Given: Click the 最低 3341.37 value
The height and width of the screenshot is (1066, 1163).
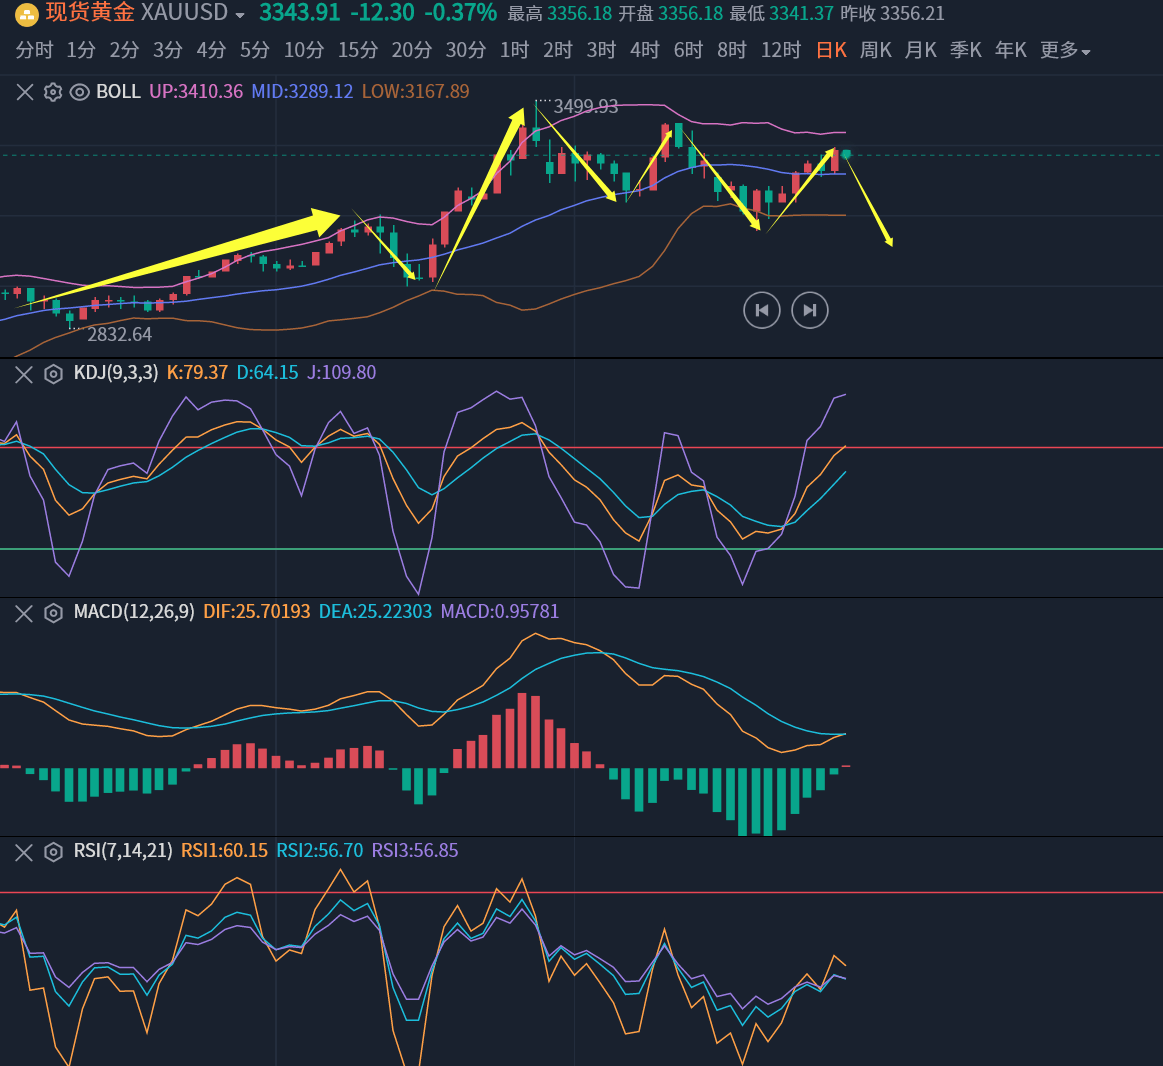Looking at the screenshot, I should (782, 13).
